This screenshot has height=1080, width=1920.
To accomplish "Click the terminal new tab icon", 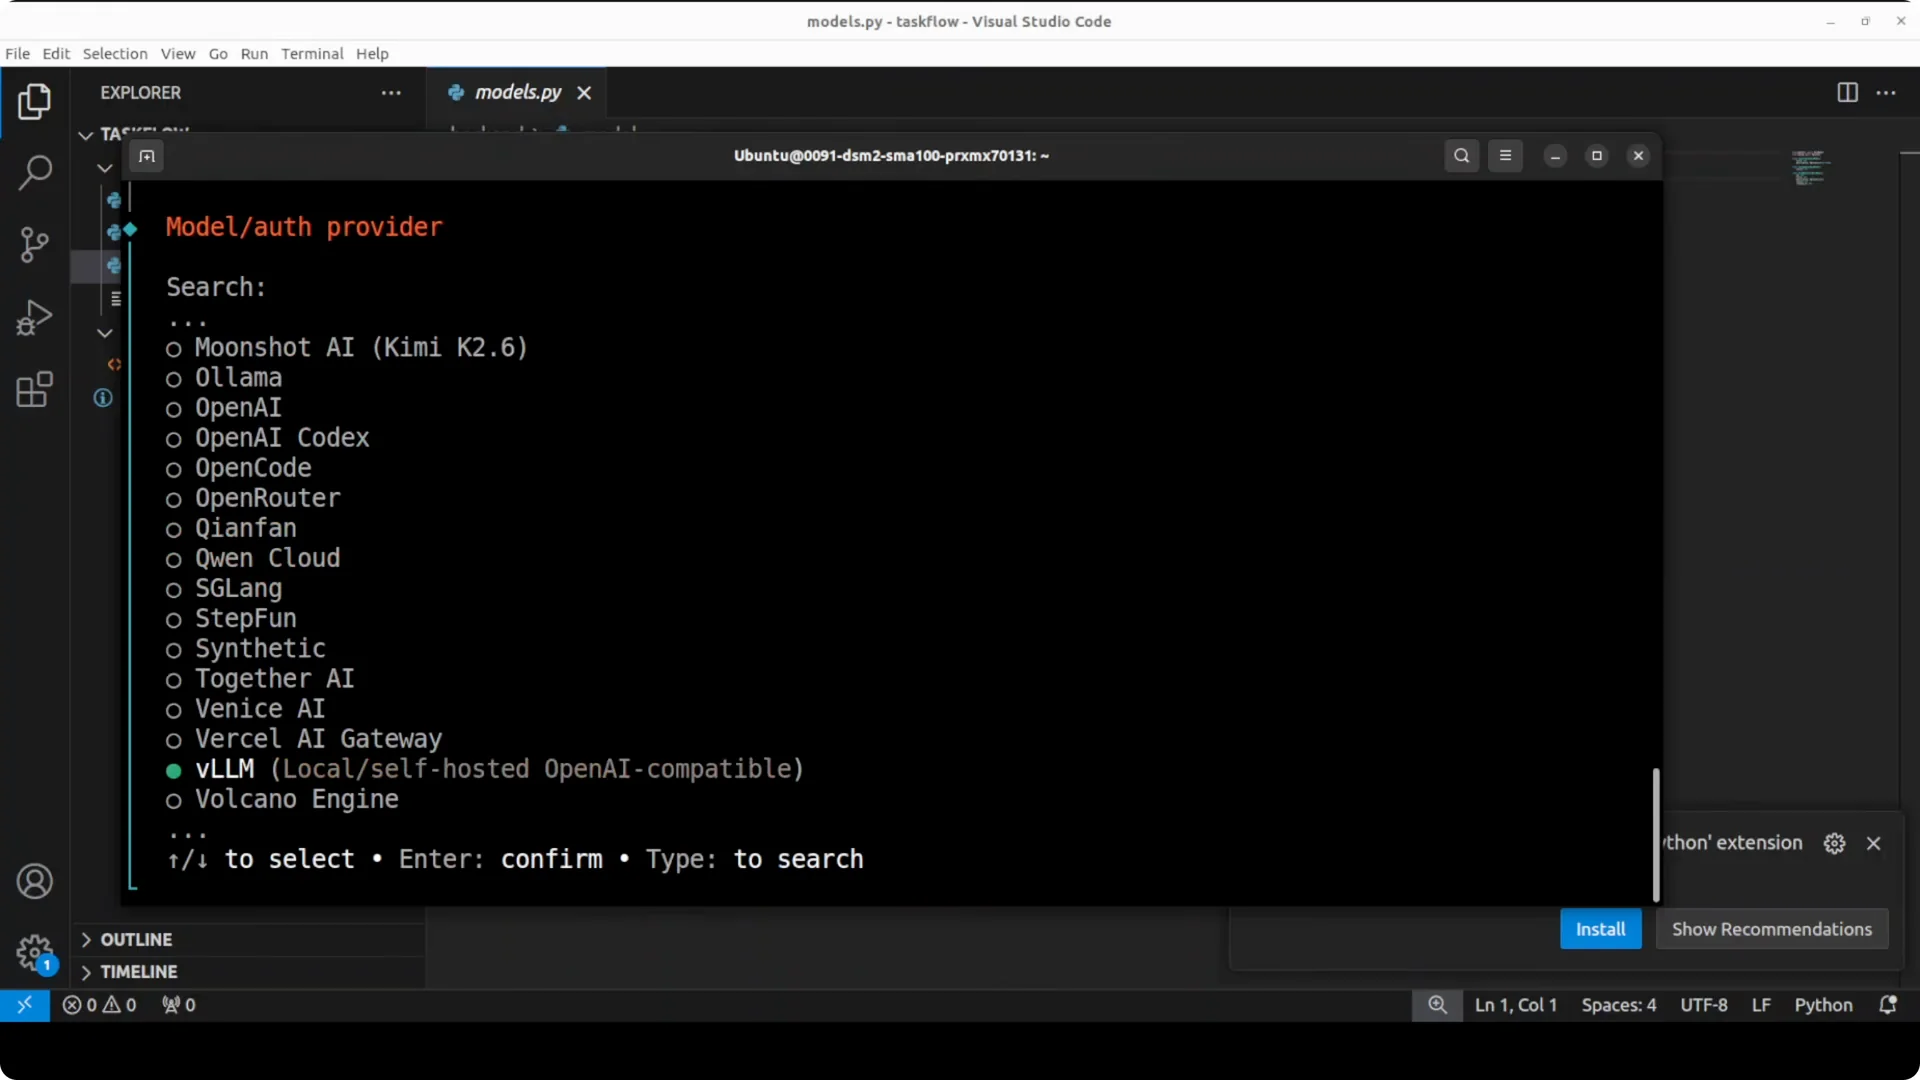I will (147, 156).
